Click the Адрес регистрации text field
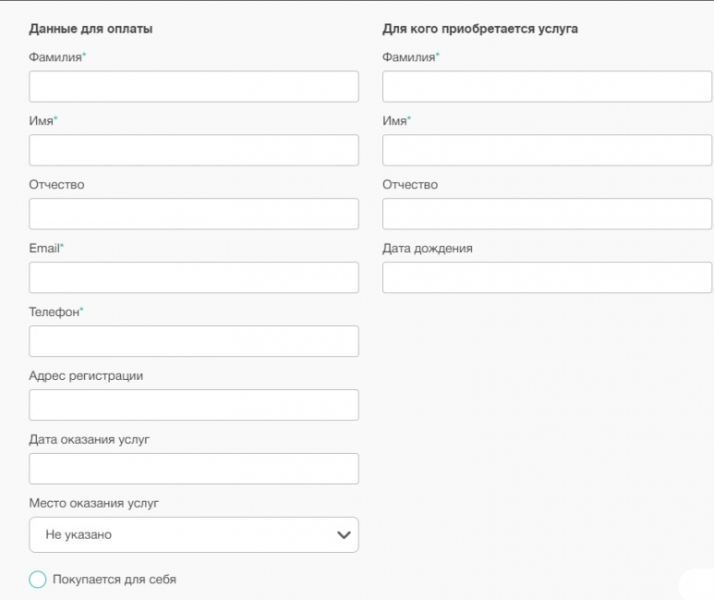Viewport: 714px width, 600px height. click(193, 405)
